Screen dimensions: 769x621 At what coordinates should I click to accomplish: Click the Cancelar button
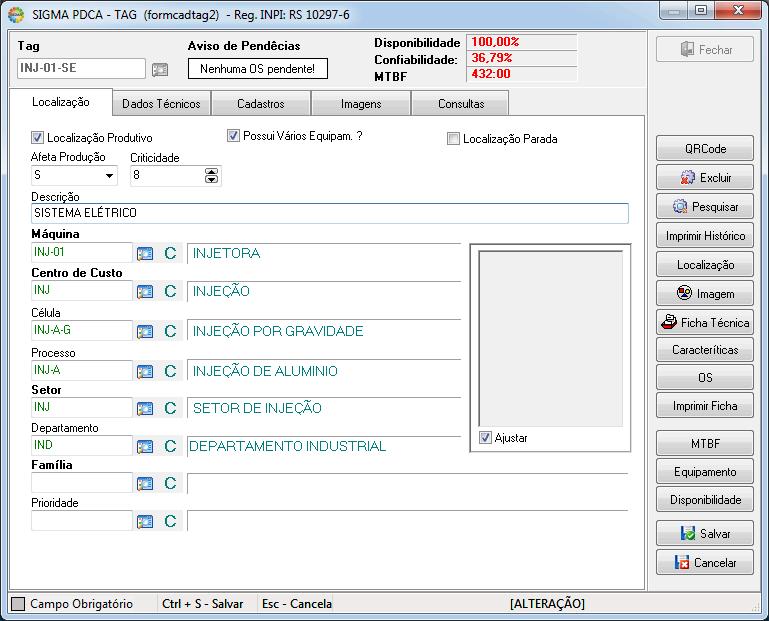click(x=705, y=562)
